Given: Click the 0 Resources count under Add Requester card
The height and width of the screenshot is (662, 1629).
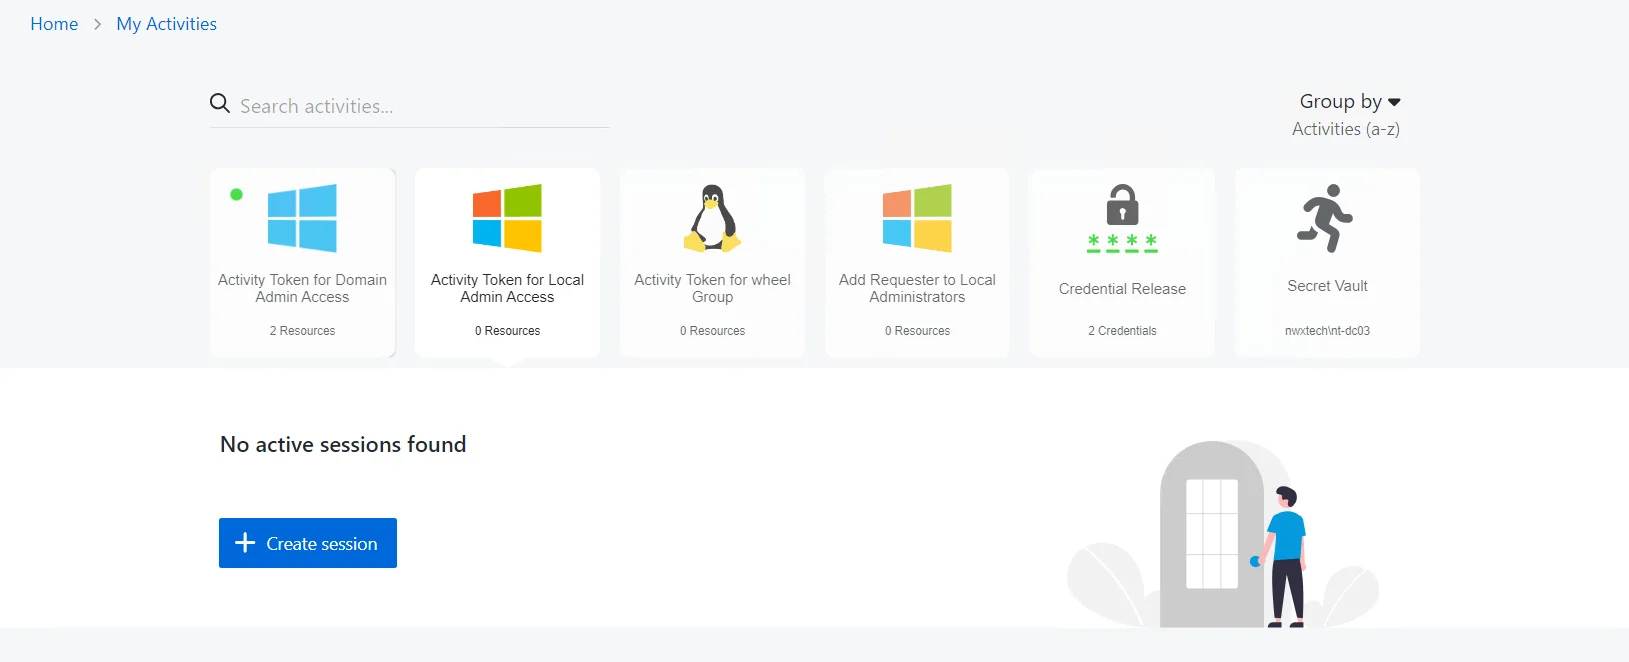Looking at the screenshot, I should click(x=917, y=331).
